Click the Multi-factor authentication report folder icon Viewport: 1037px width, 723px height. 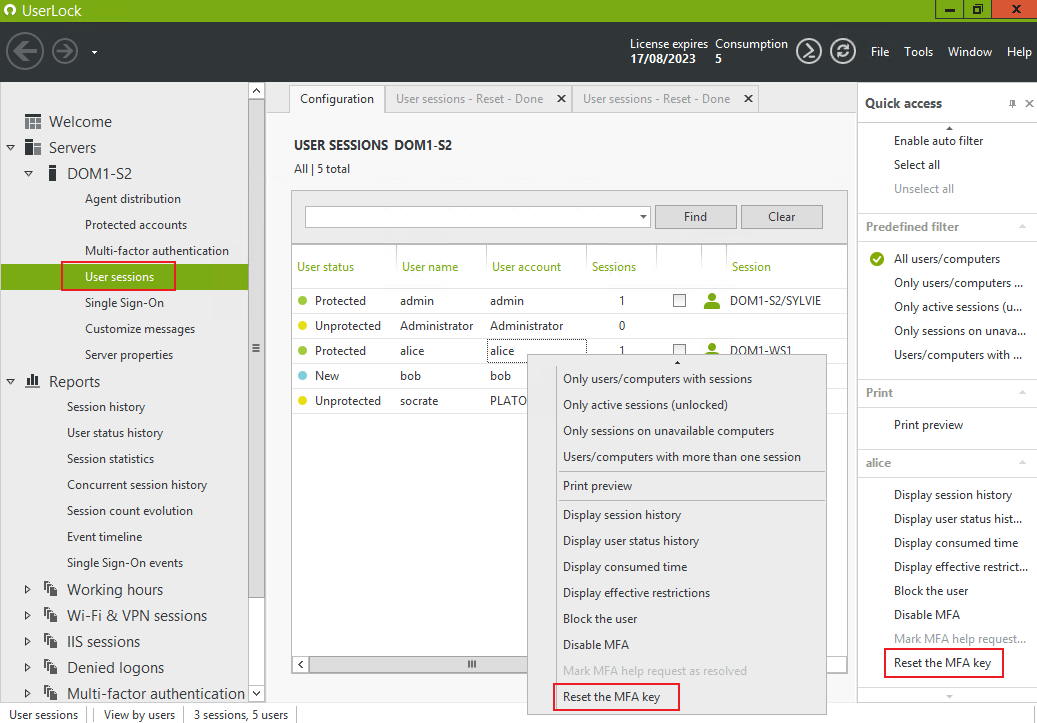51,693
